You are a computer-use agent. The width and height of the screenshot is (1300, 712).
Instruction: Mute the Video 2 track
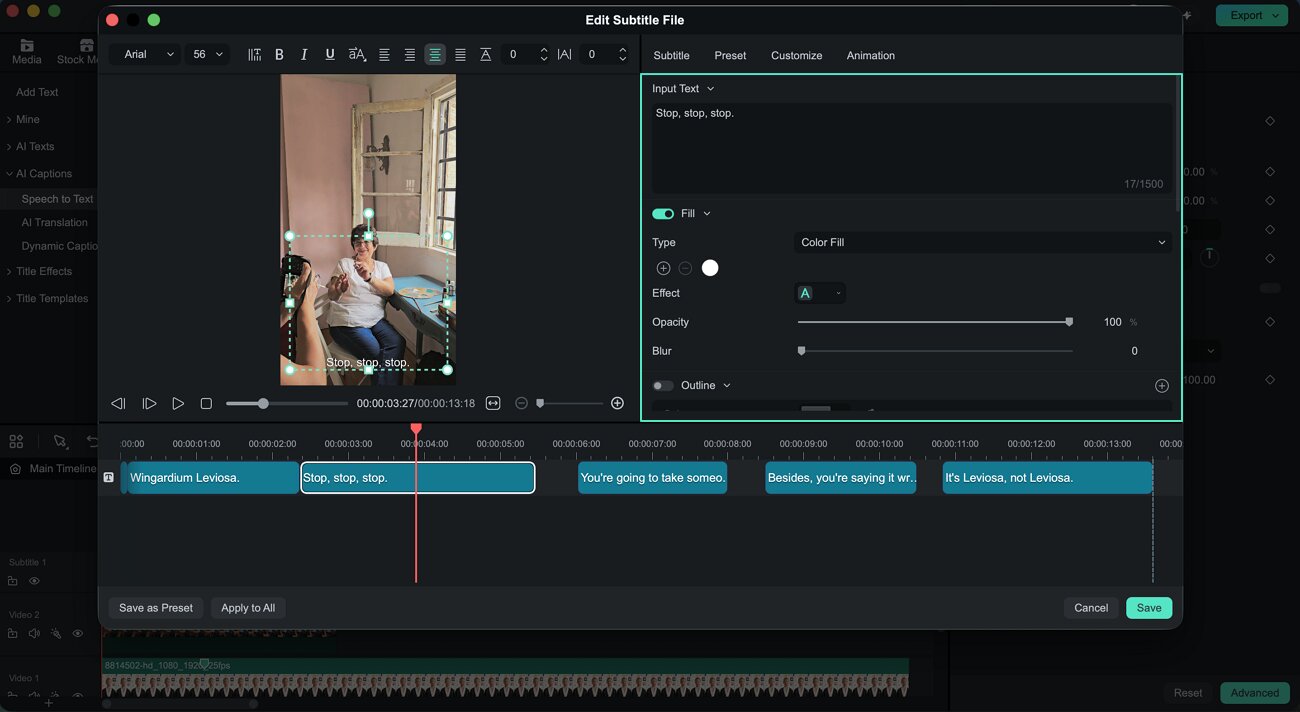coord(34,633)
